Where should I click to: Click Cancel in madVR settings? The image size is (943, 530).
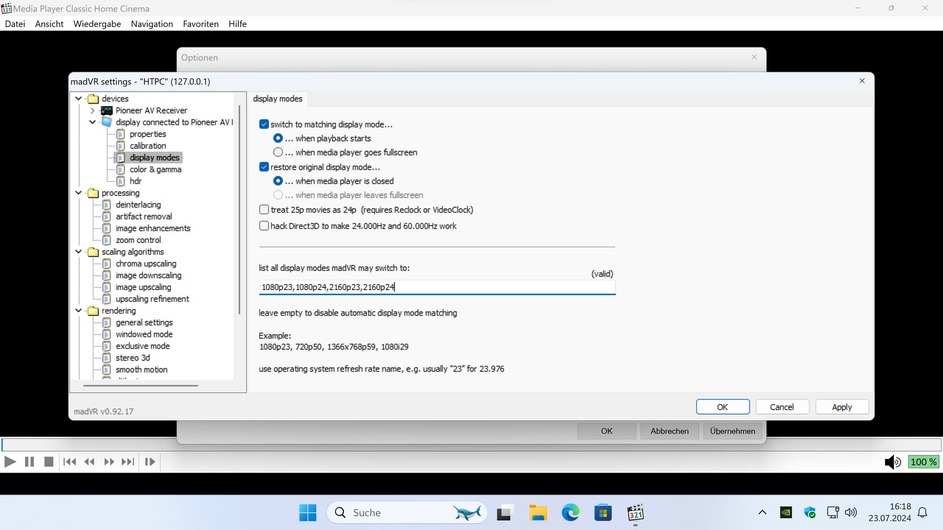point(782,407)
